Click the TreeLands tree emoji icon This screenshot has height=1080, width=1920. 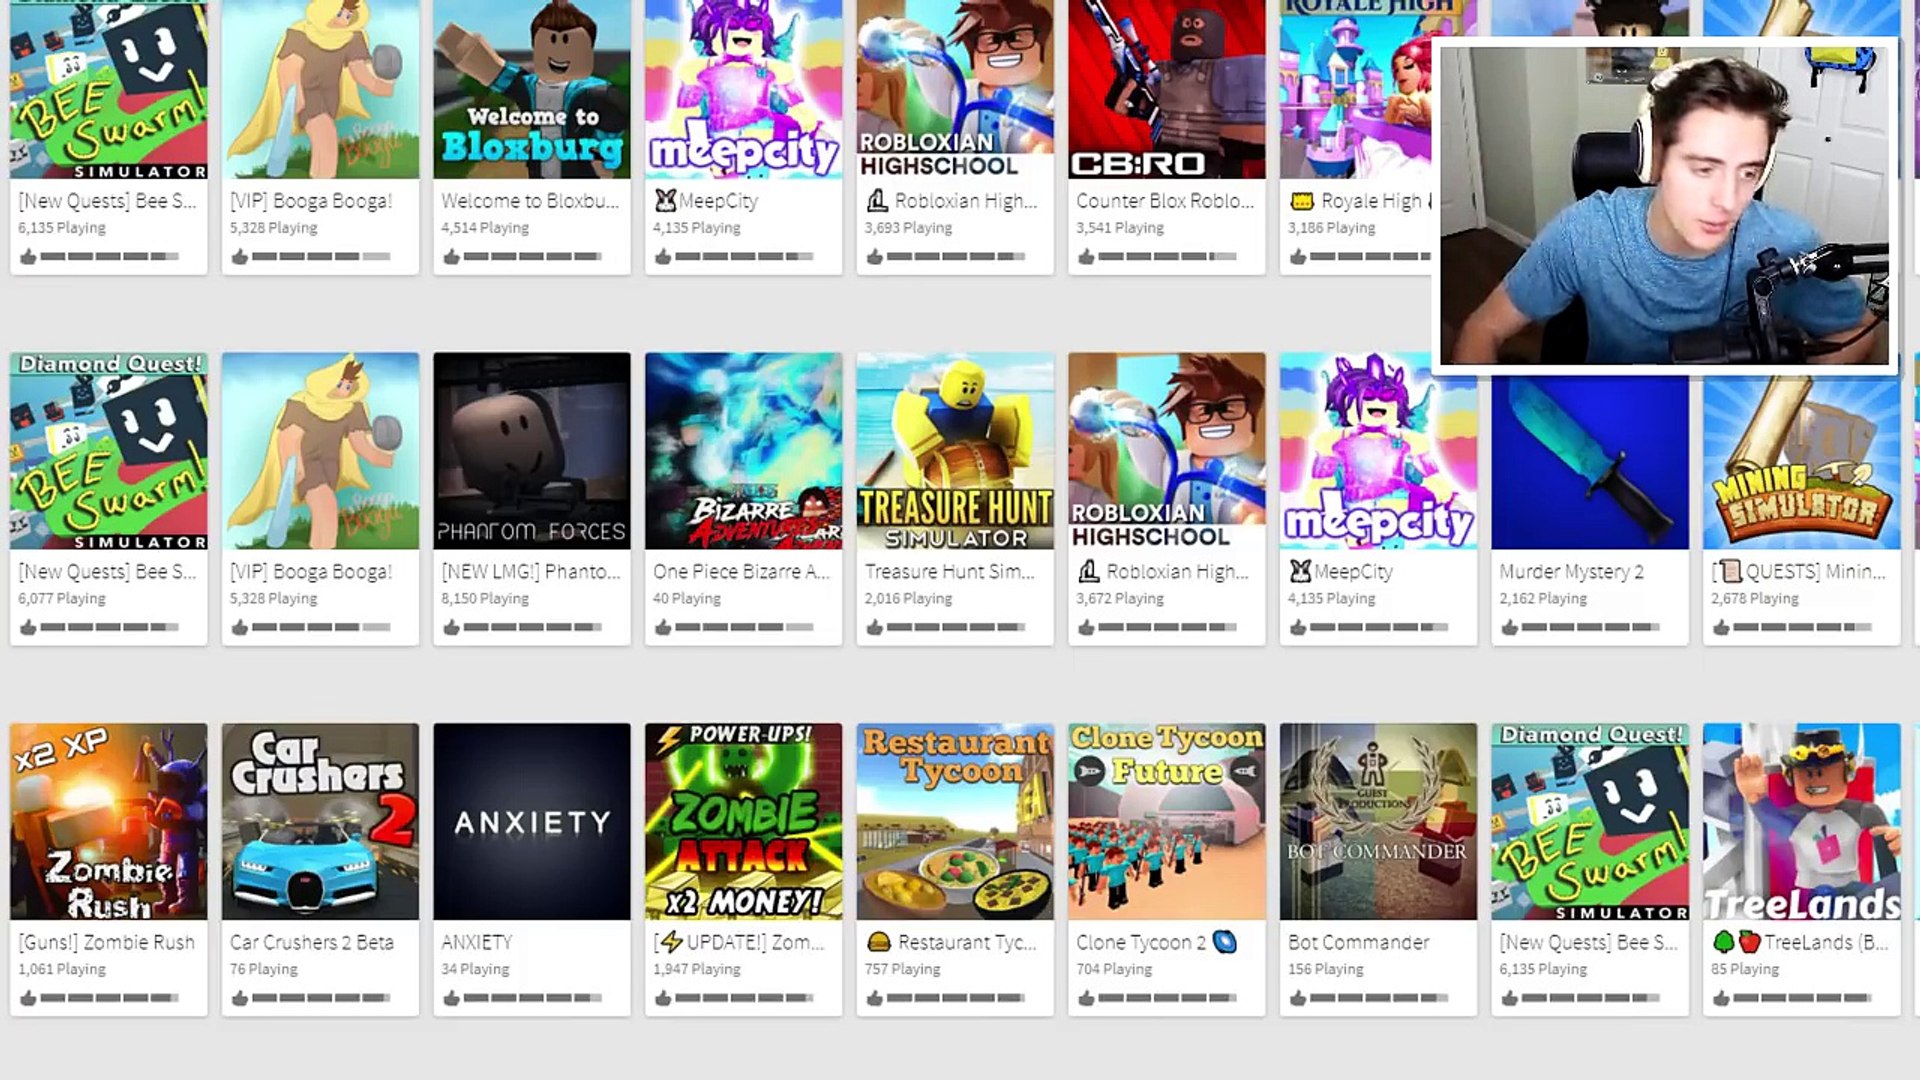1723,942
